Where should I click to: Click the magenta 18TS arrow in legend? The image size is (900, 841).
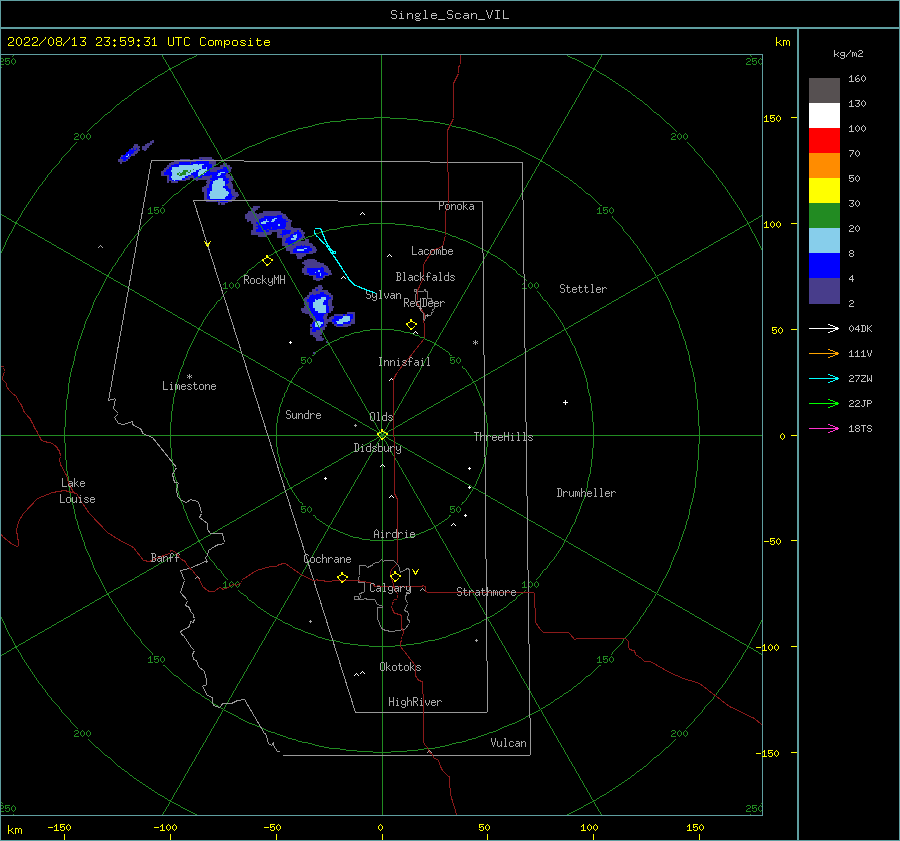coord(824,428)
